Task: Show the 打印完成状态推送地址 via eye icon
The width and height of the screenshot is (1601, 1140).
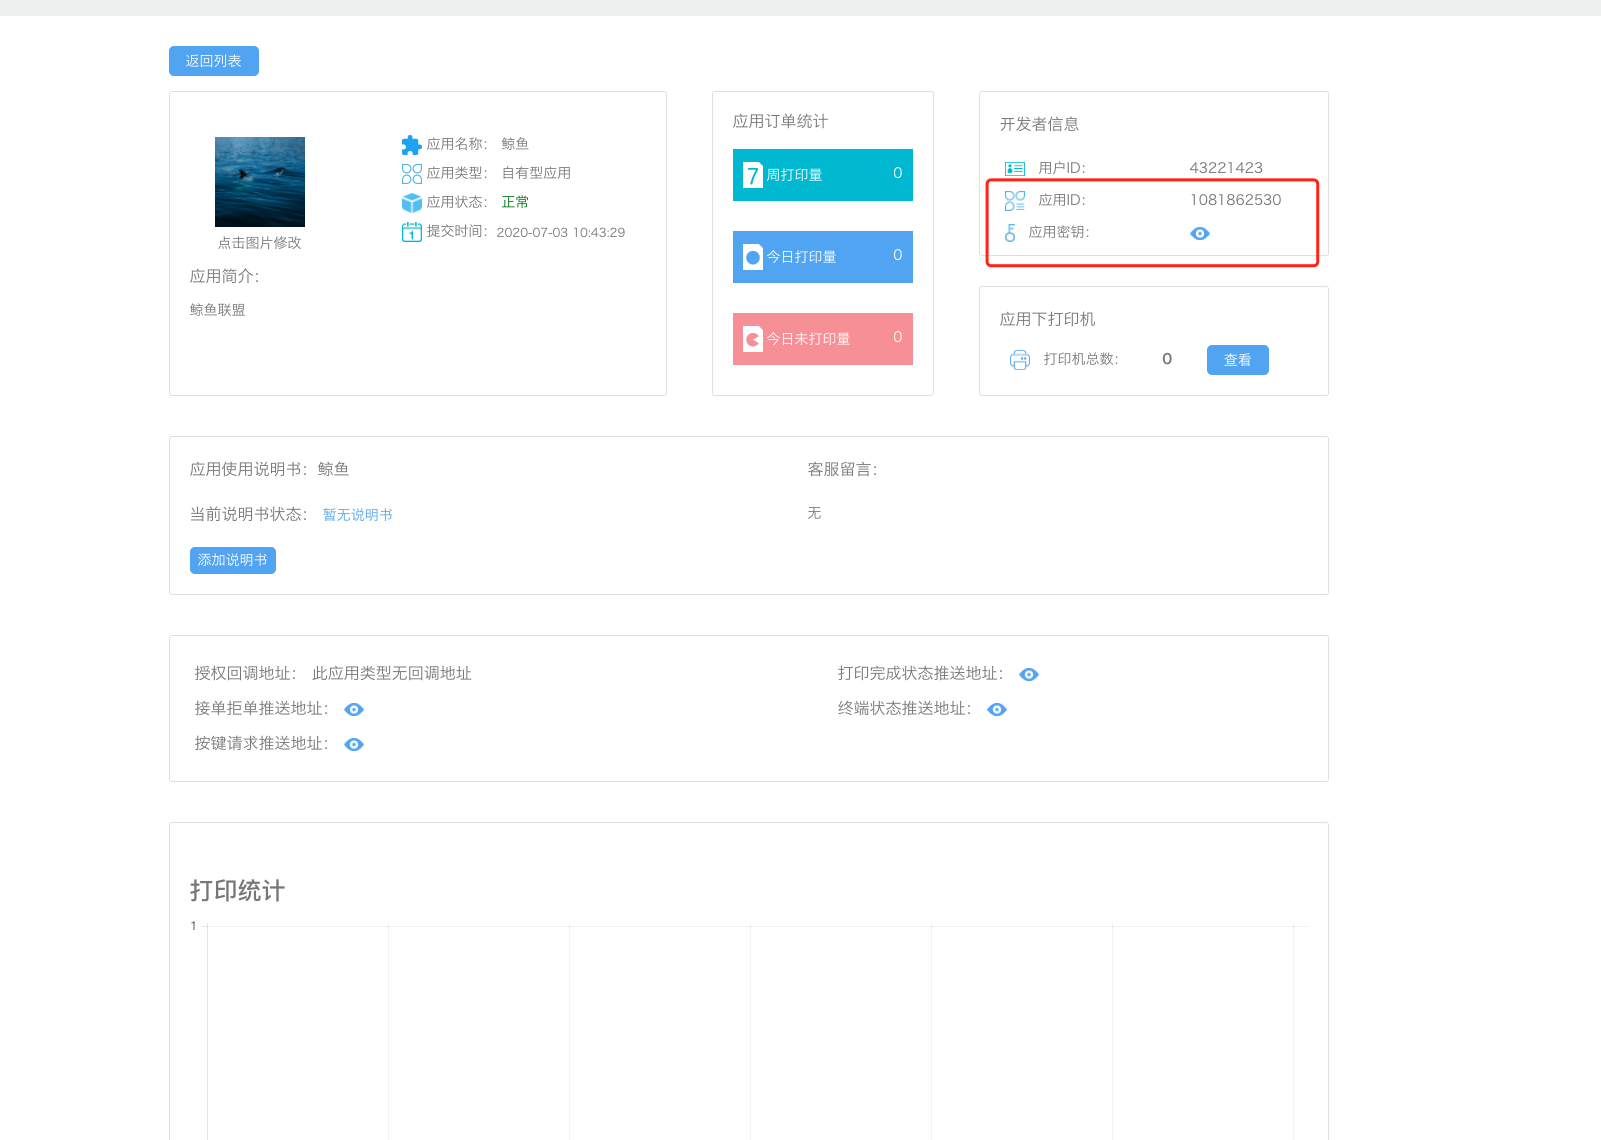Action: 1029,675
